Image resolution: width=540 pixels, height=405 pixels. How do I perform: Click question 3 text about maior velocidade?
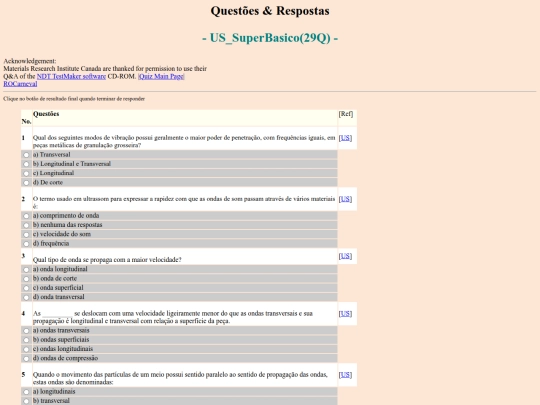point(107,260)
